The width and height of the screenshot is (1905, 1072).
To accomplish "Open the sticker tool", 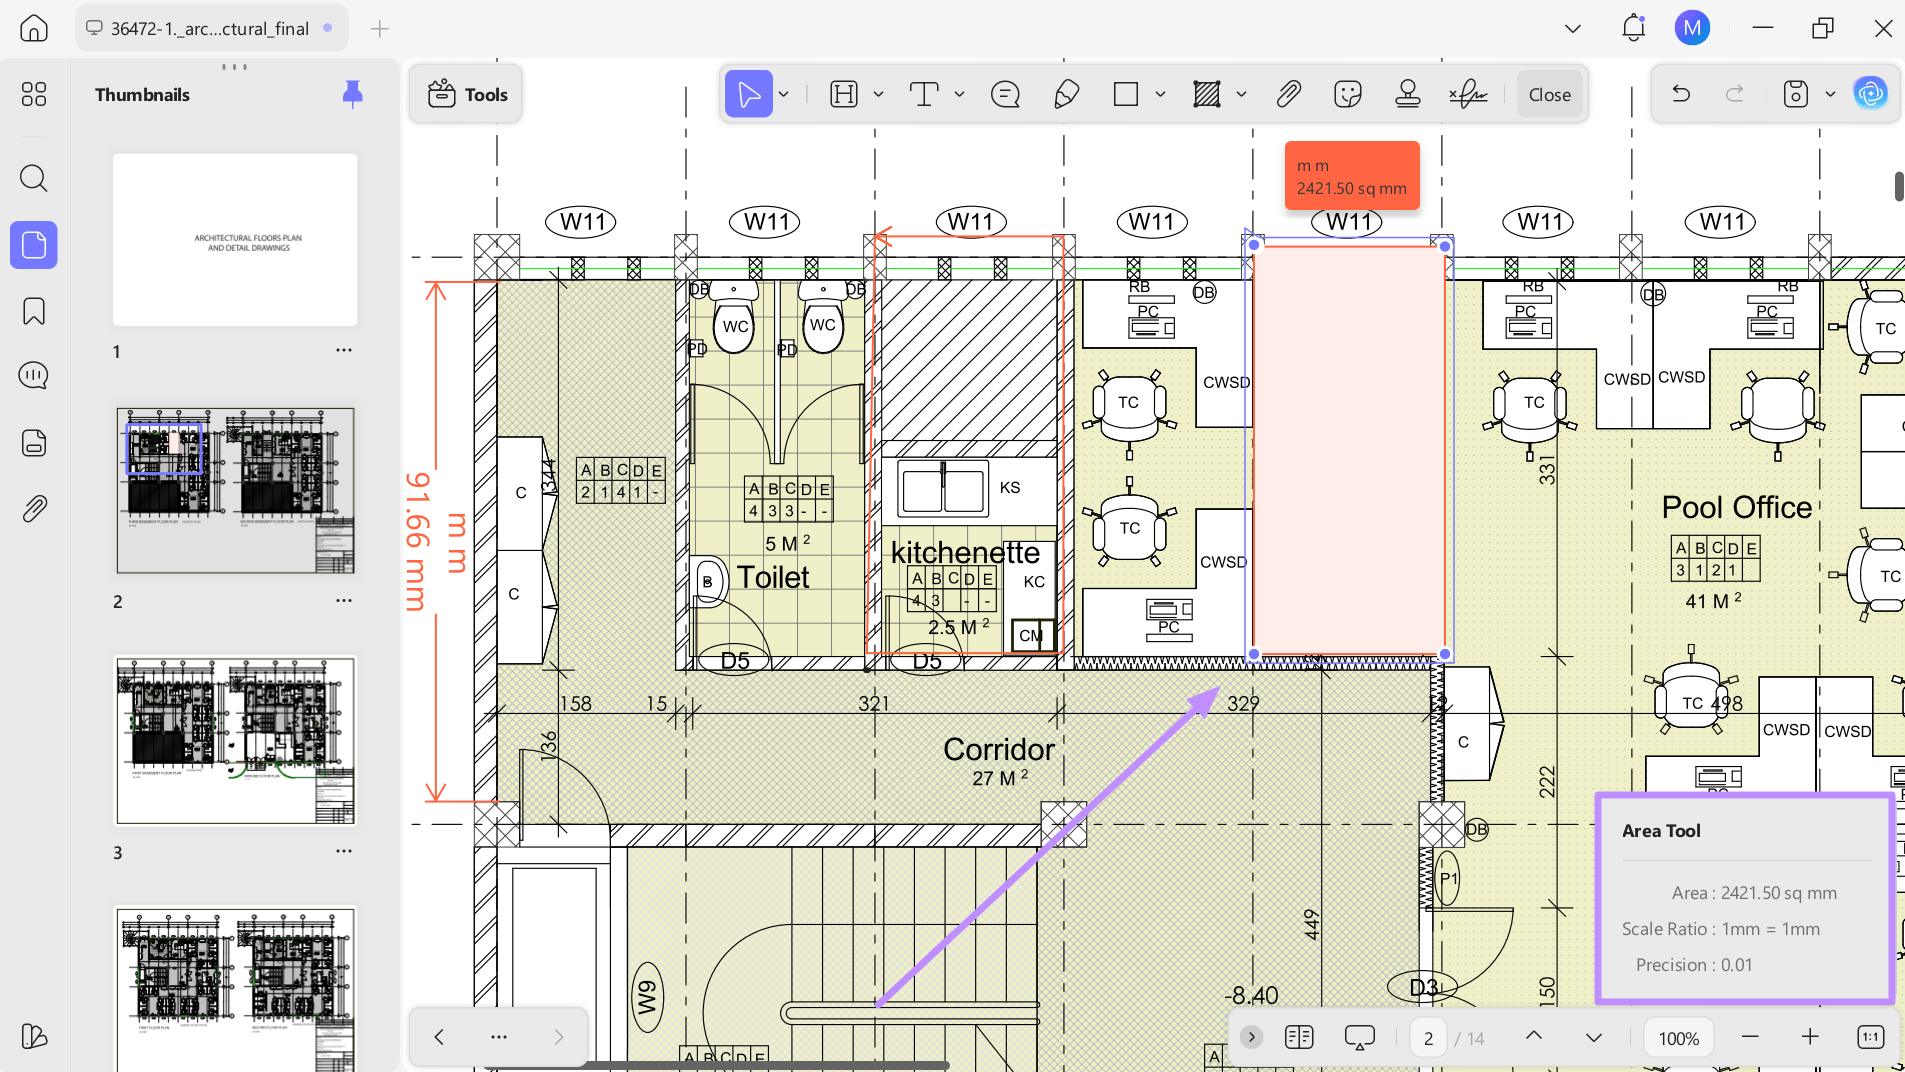I will pyautogui.click(x=1348, y=95).
